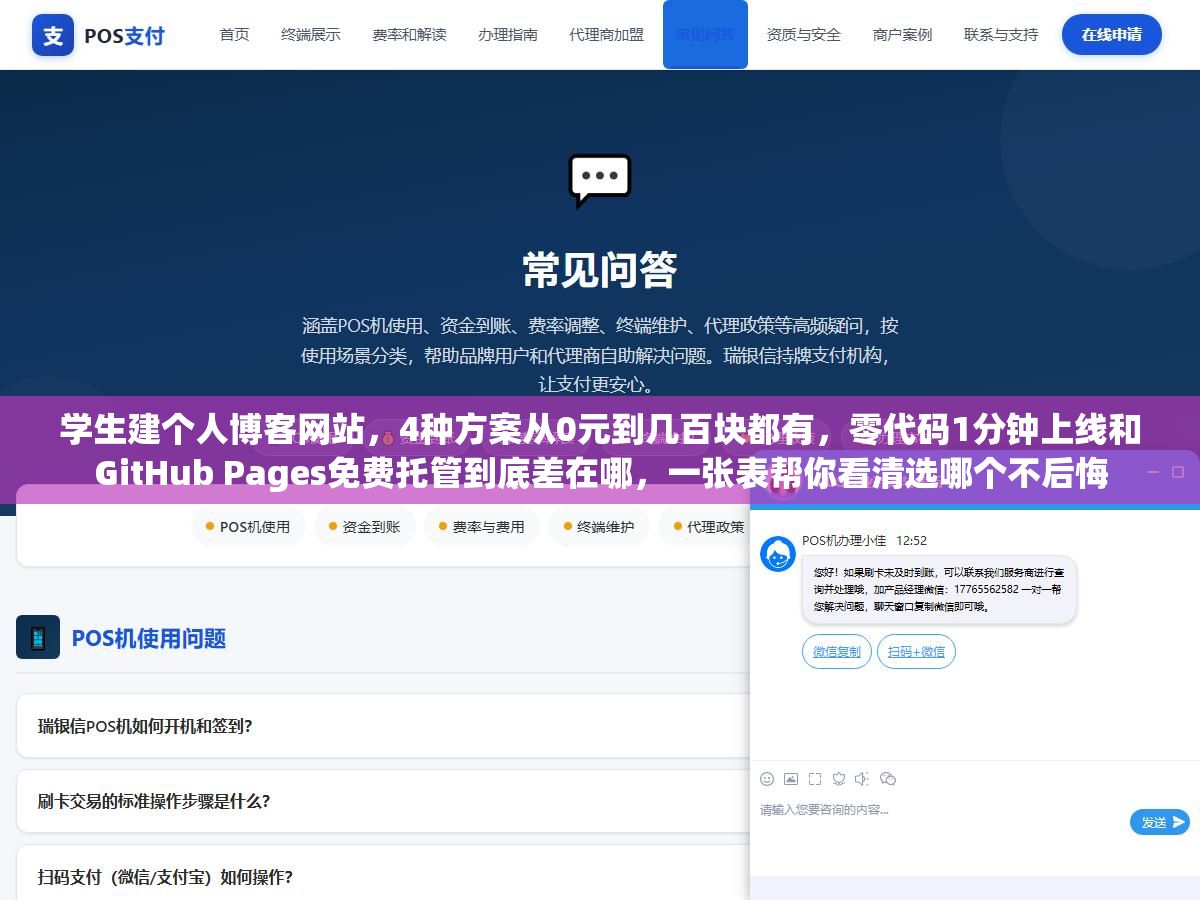Toggle the sound icon in chat
Image resolution: width=1200 pixels, height=900 pixels.
point(863,779)
